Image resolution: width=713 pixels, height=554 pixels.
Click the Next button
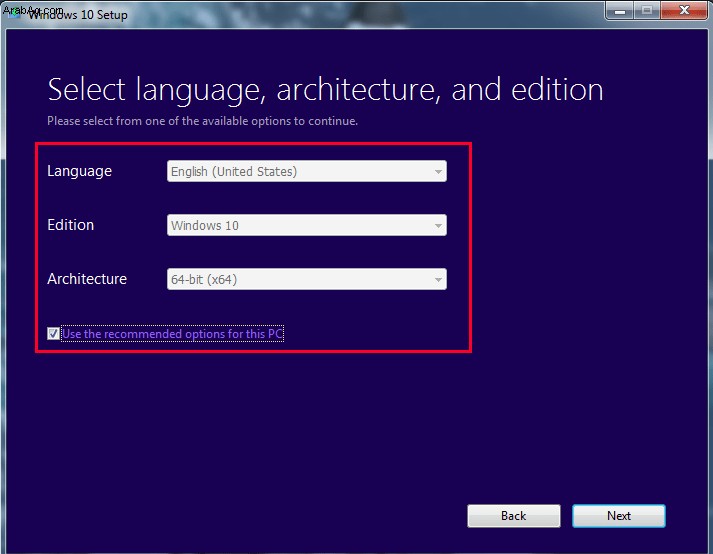coord(618,516)
